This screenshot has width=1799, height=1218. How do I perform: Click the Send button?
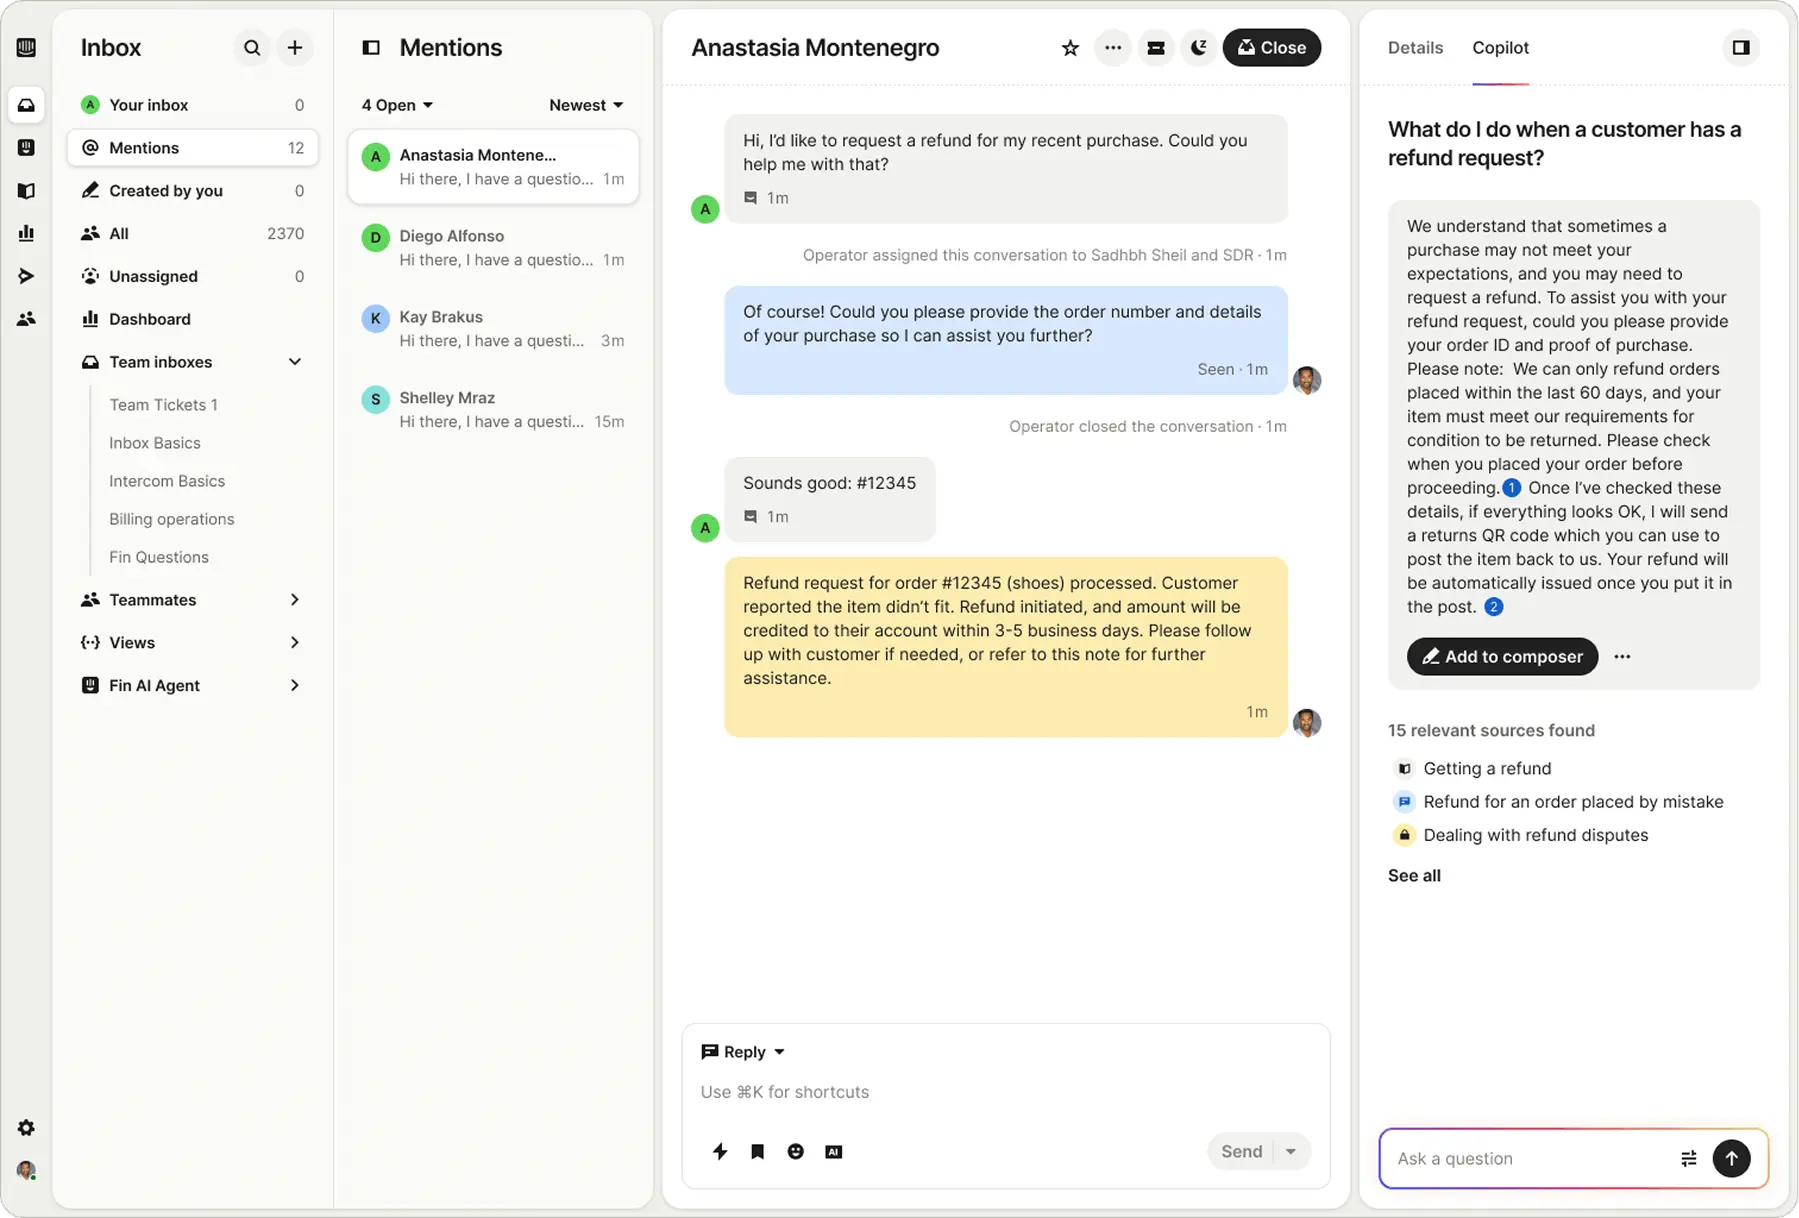click(x=1241, y=1152)
